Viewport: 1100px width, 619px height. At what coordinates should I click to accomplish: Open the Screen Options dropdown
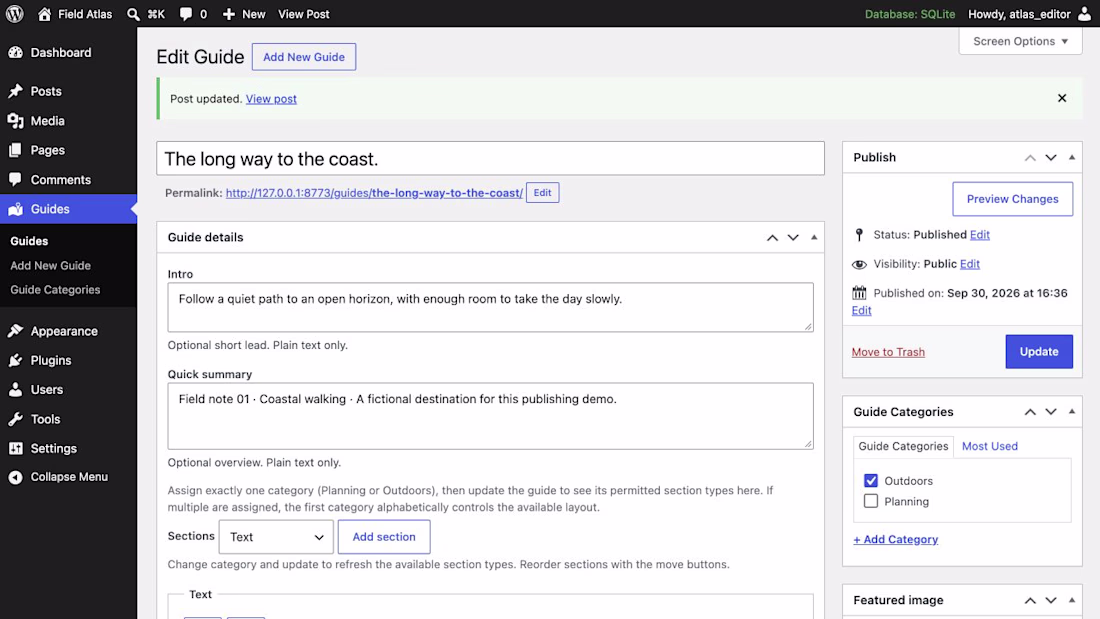tap(1020, 41)
